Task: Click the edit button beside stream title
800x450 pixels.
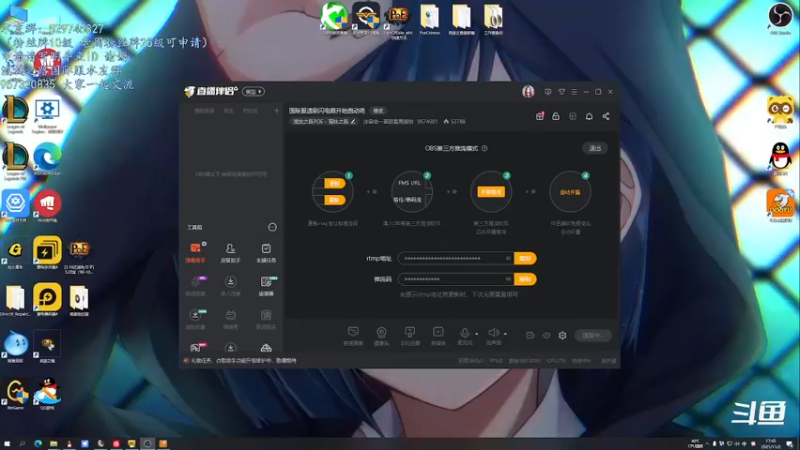Action: click(x=378, y=111)
